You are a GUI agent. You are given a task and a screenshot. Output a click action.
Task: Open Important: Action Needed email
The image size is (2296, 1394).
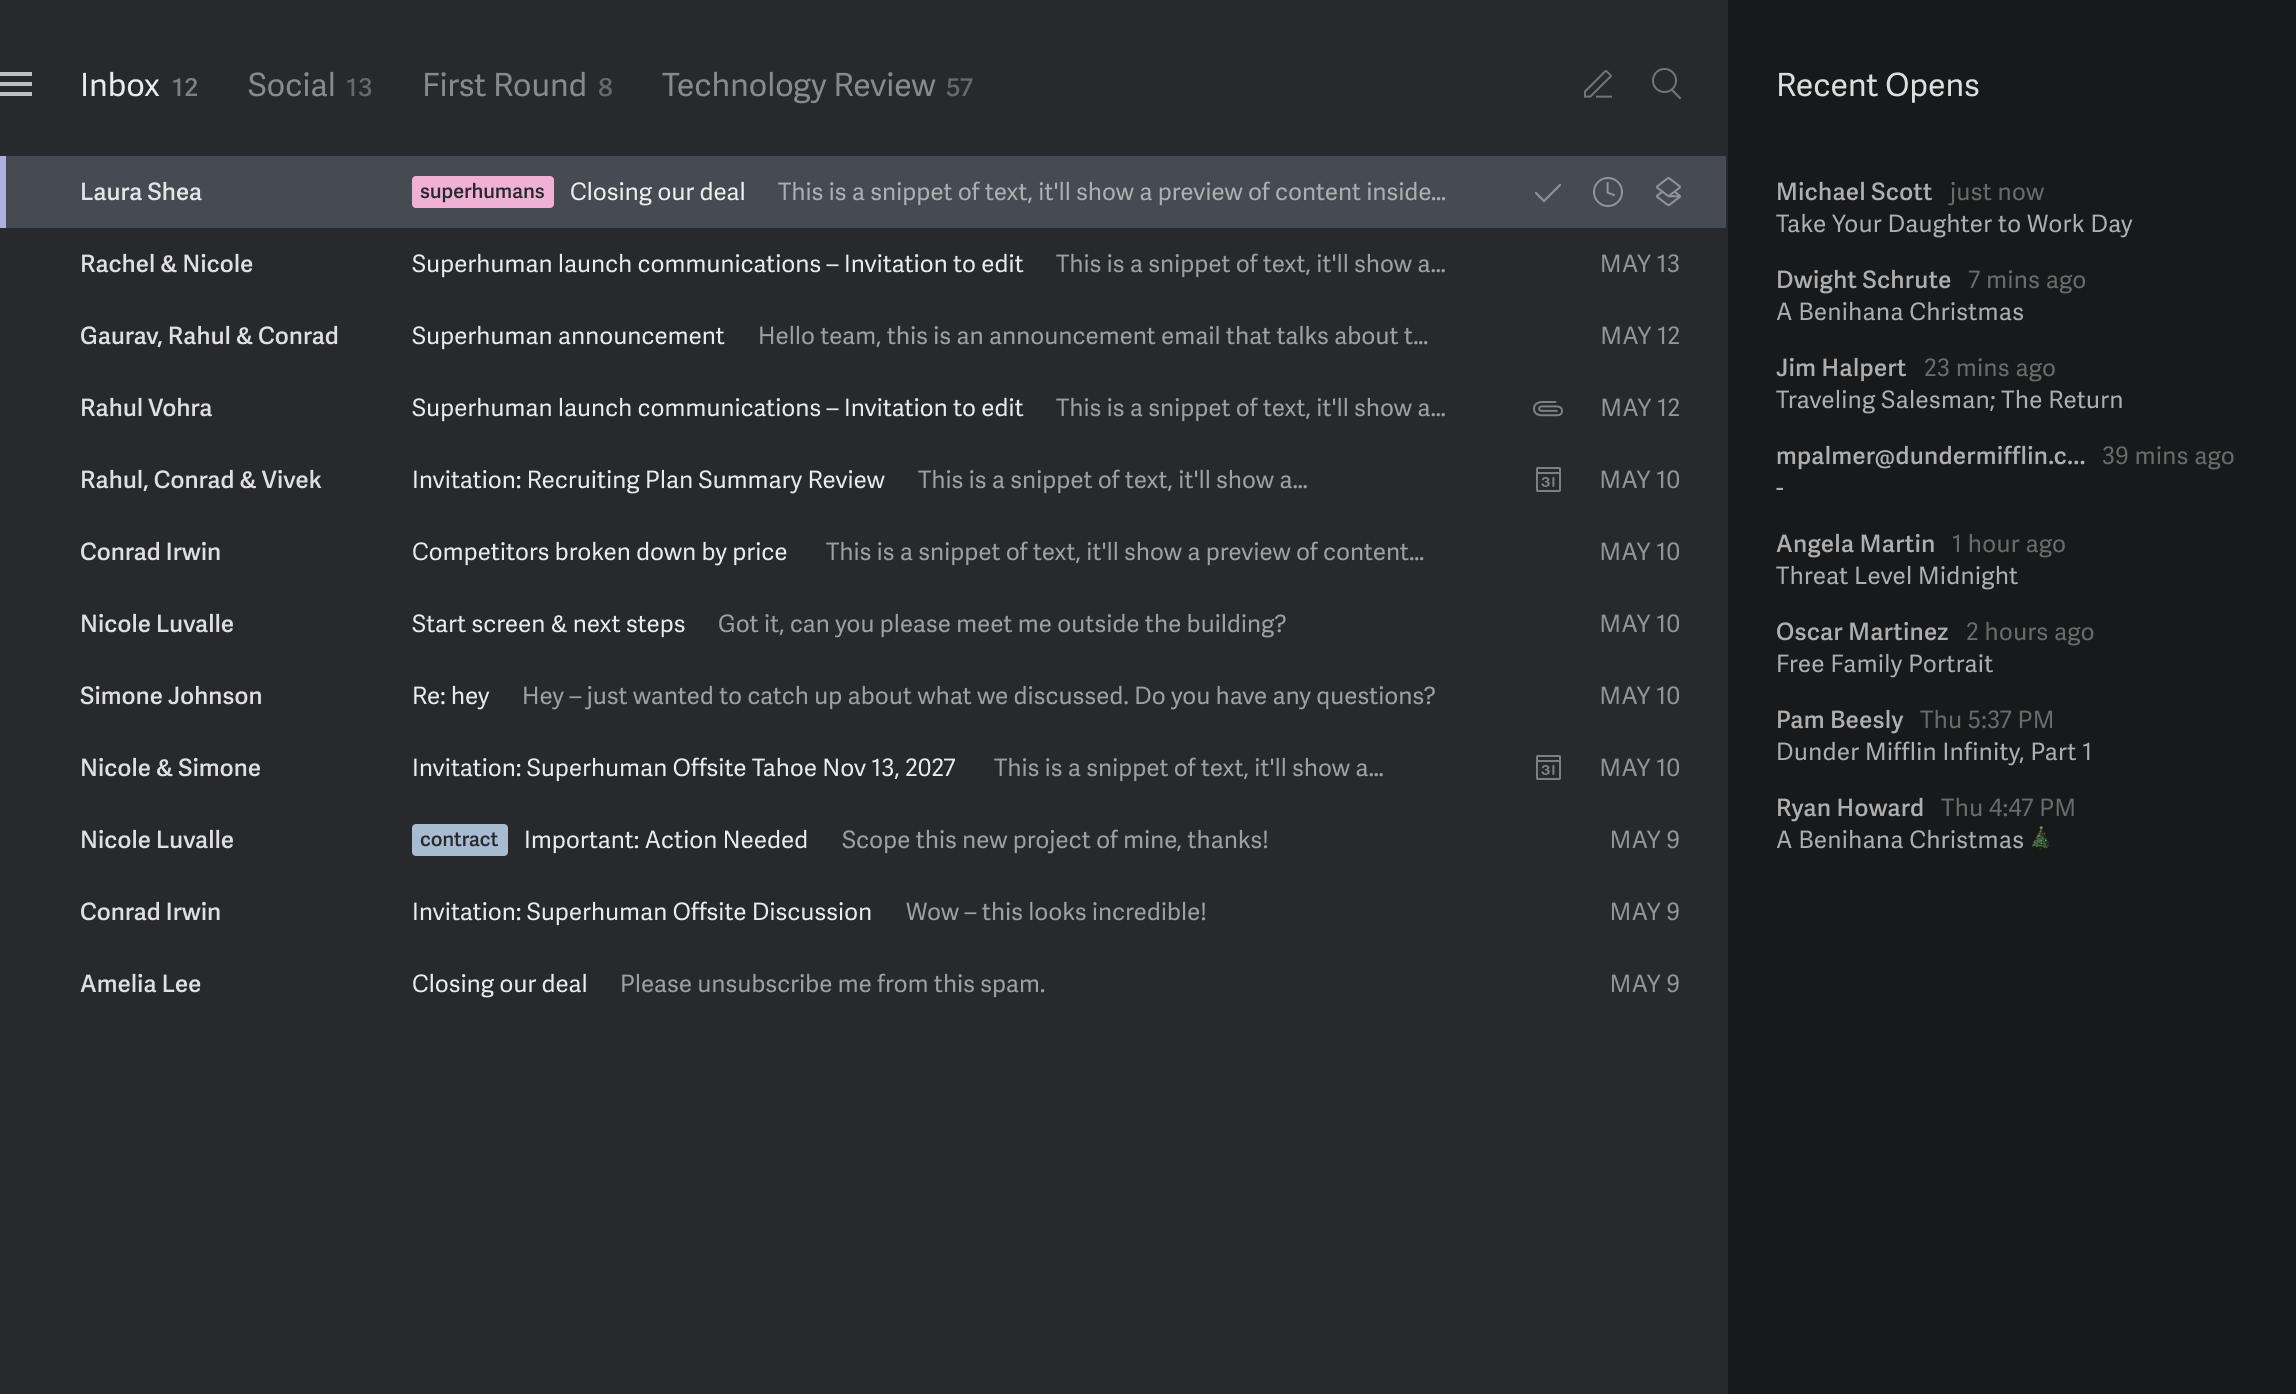point(863,840)
